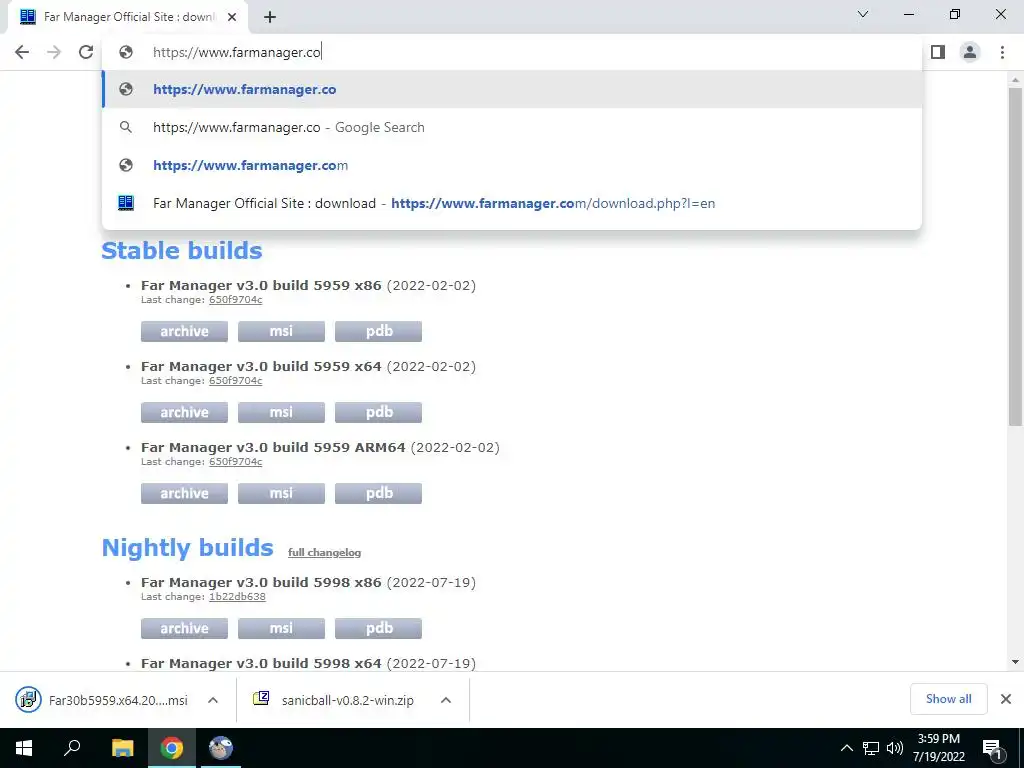Image resolution: width=1024 pixels, height=768 pixels.
Task: Open Chrome three-dot menu
Action: 1002,52
